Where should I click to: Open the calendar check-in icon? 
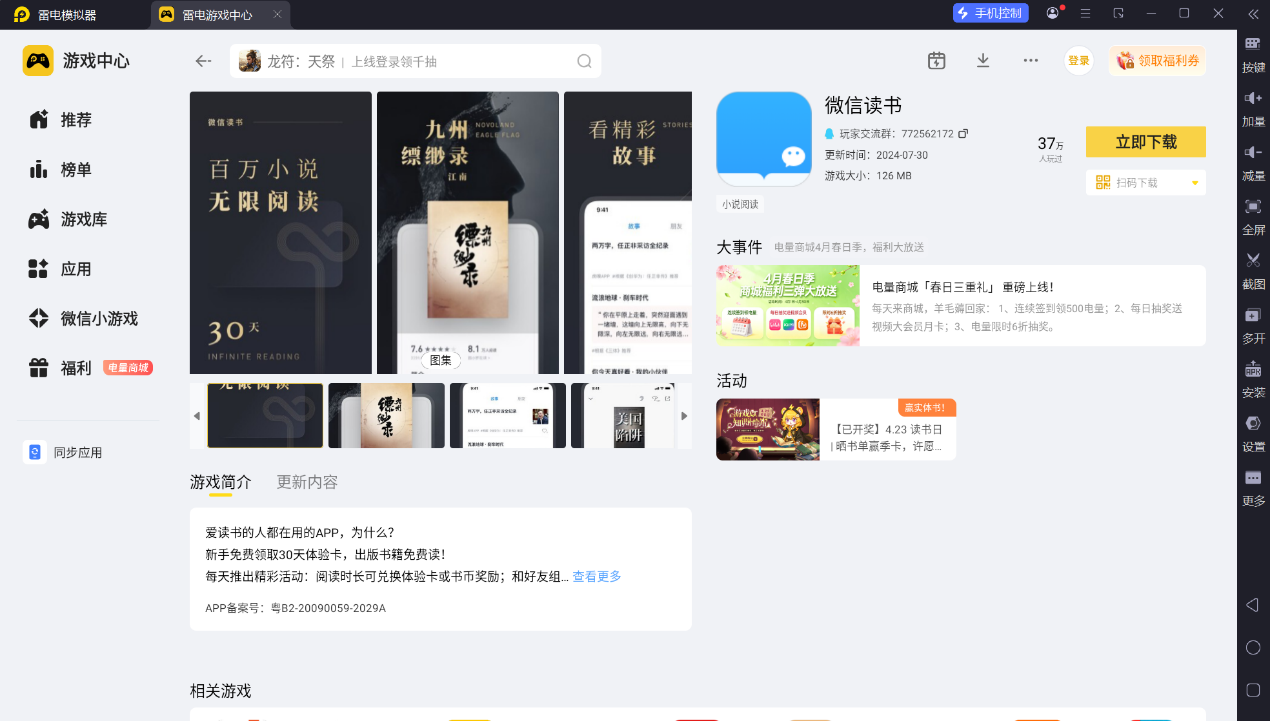(936, 61)
